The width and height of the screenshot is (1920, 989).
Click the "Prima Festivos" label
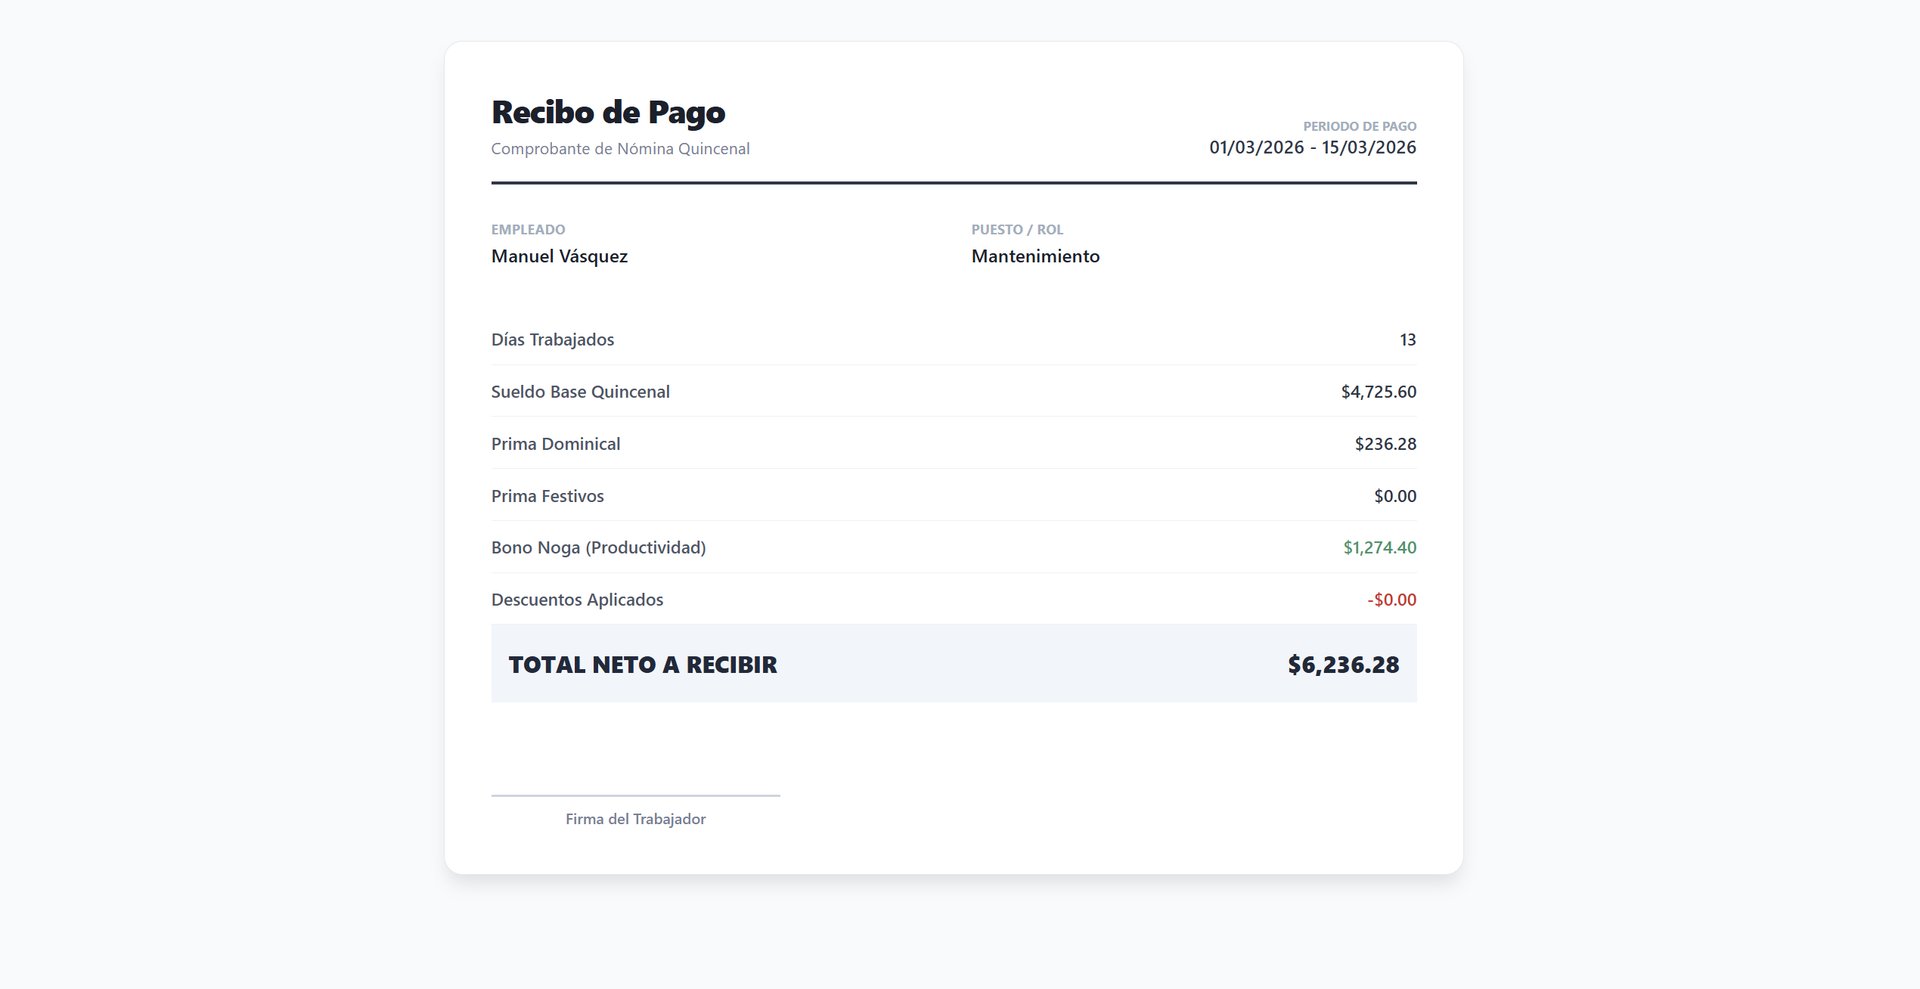547,496
